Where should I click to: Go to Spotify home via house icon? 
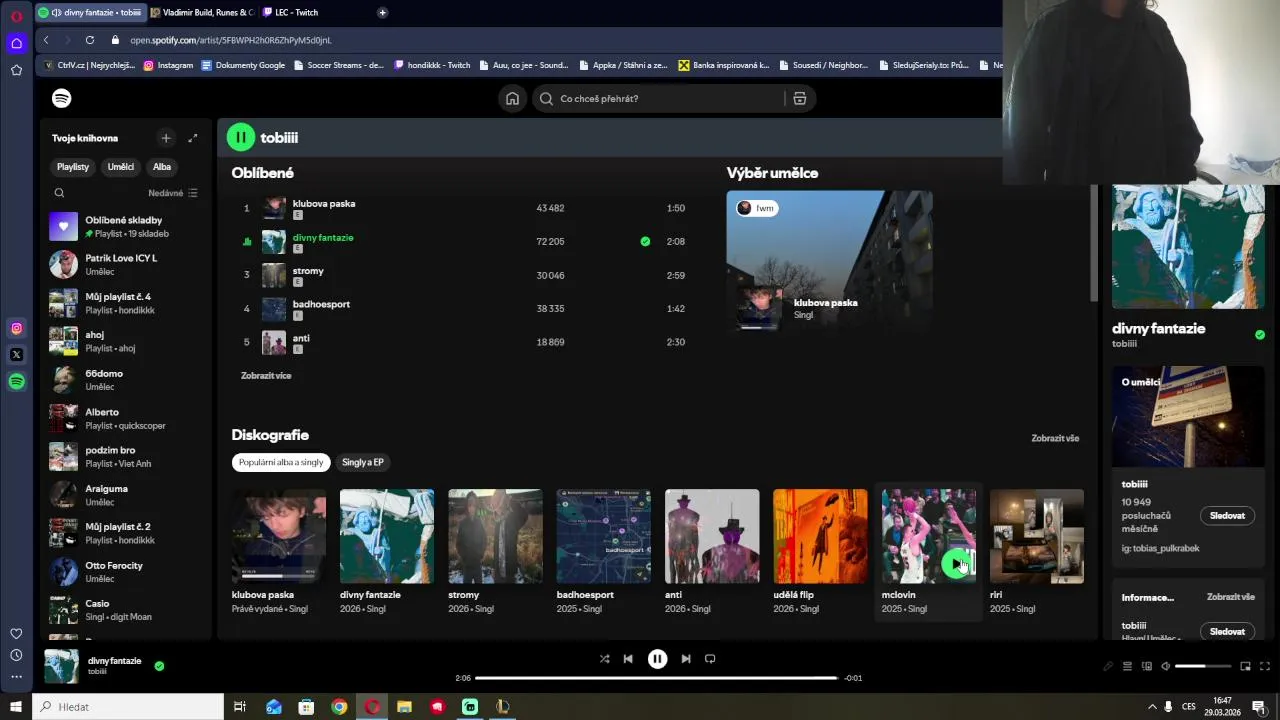(x=512, y=98)
